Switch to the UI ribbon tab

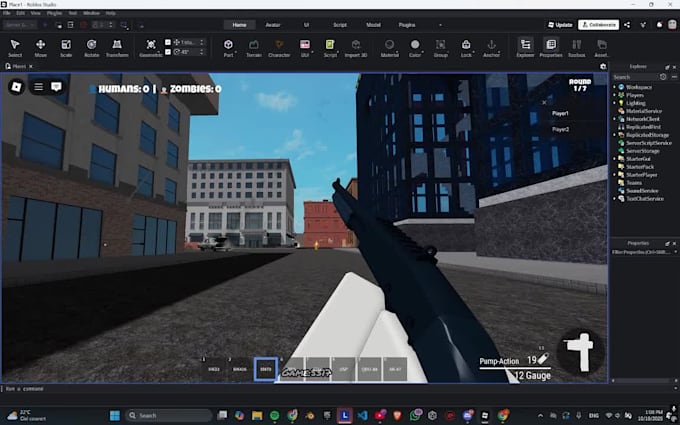coord(306,25)
